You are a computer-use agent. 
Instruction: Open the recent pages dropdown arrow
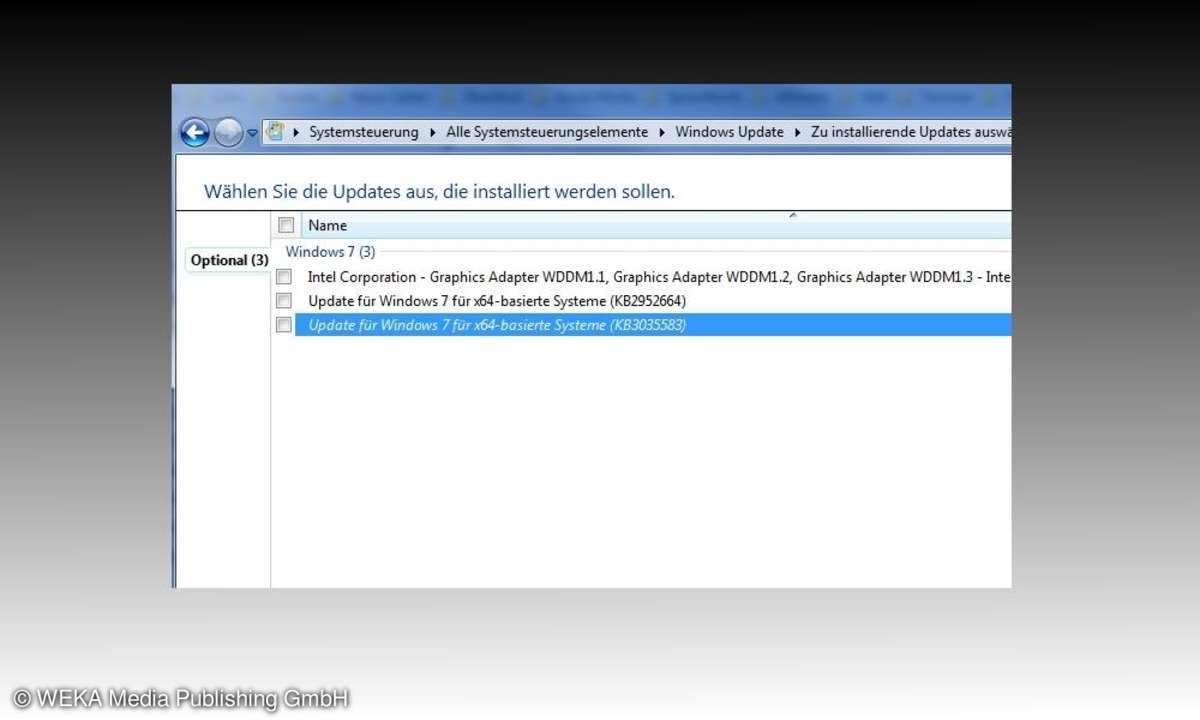tap(252, 133)
